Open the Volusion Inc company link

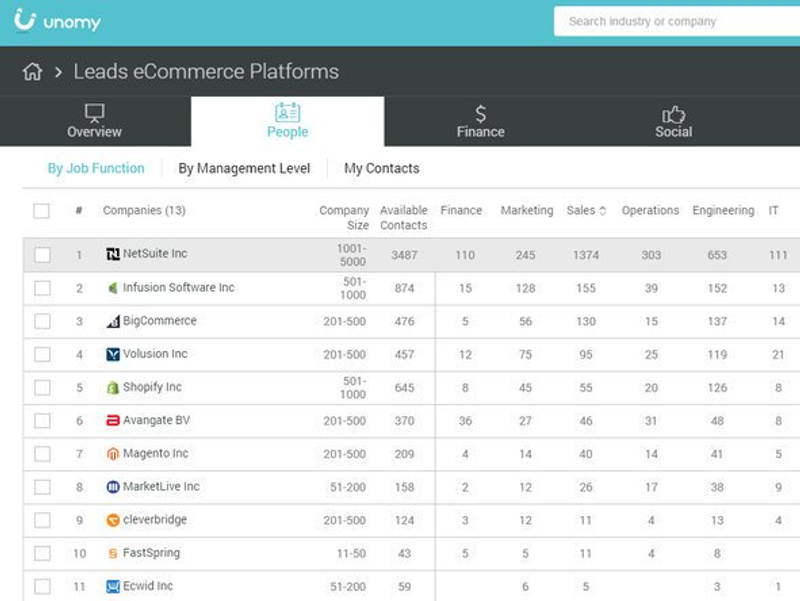(x=155, y=354)
